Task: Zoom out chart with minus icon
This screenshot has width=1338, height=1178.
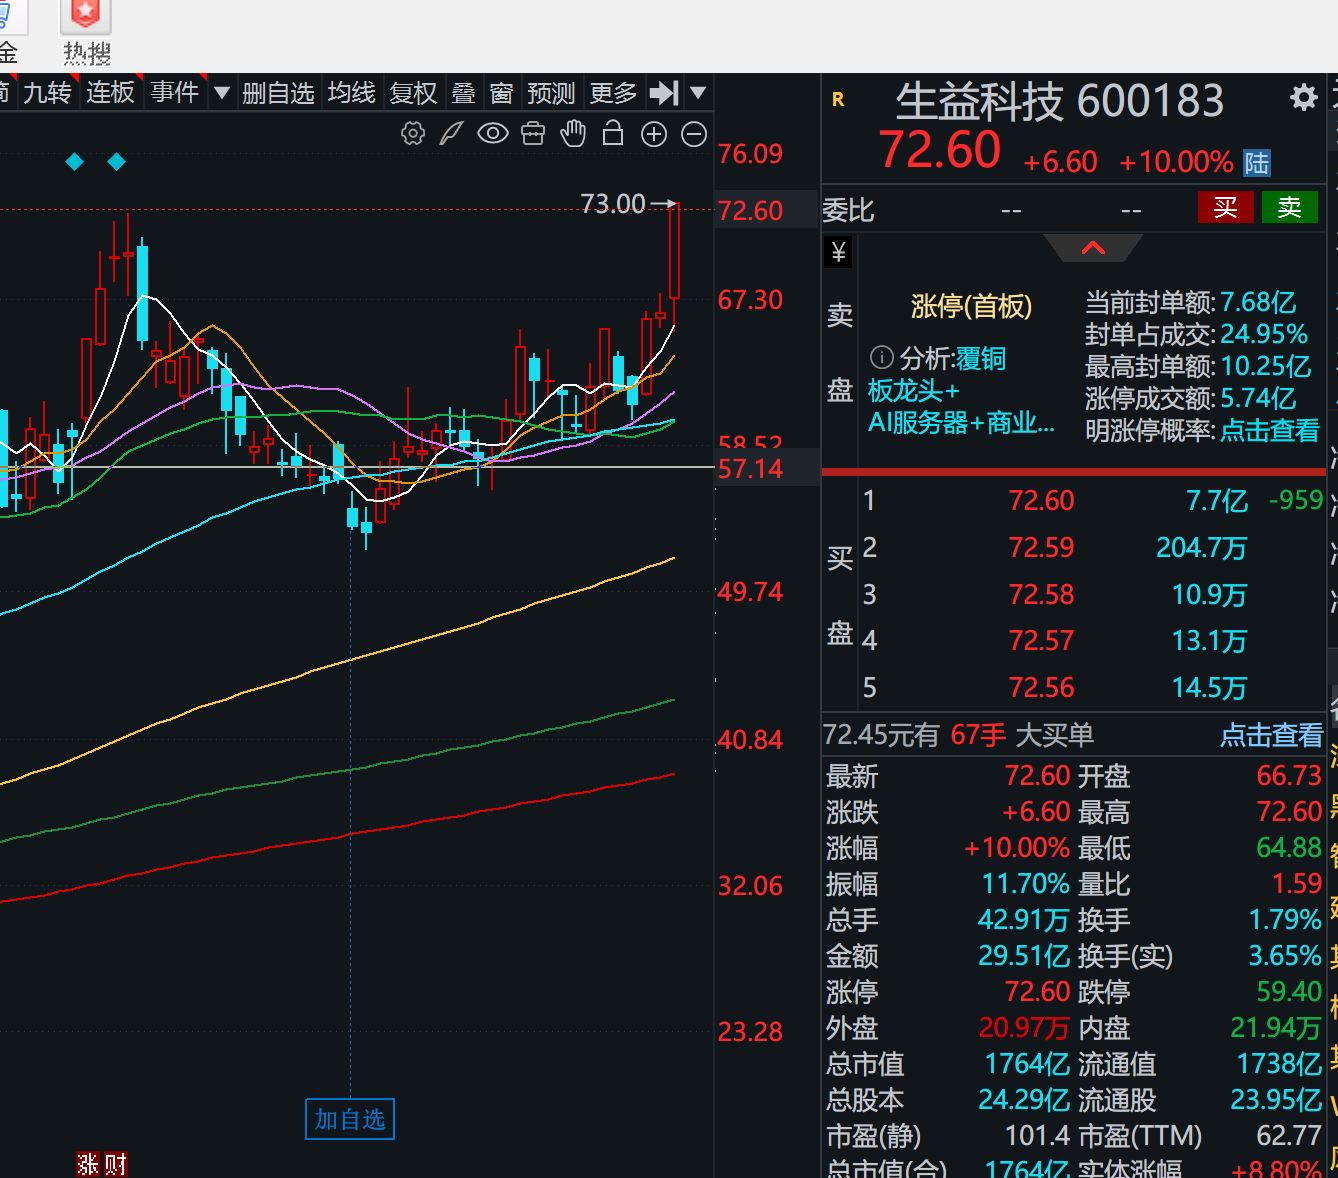Action: point(694,134)
